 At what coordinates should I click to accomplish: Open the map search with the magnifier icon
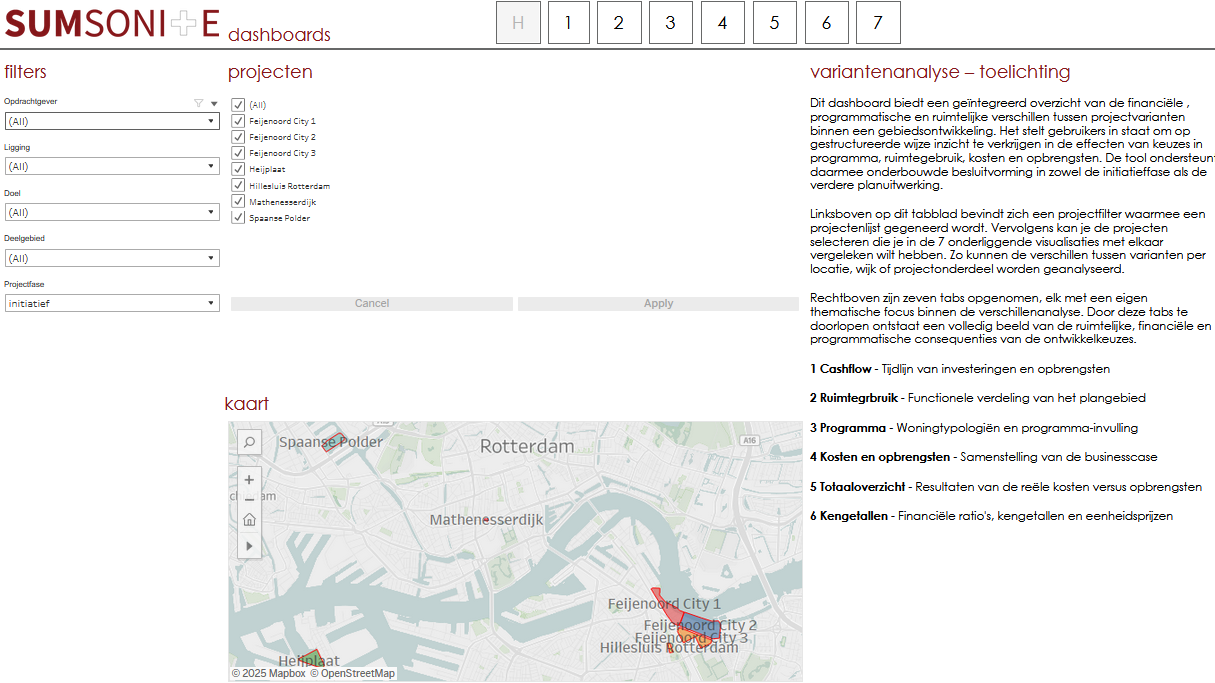pos(249,441)
